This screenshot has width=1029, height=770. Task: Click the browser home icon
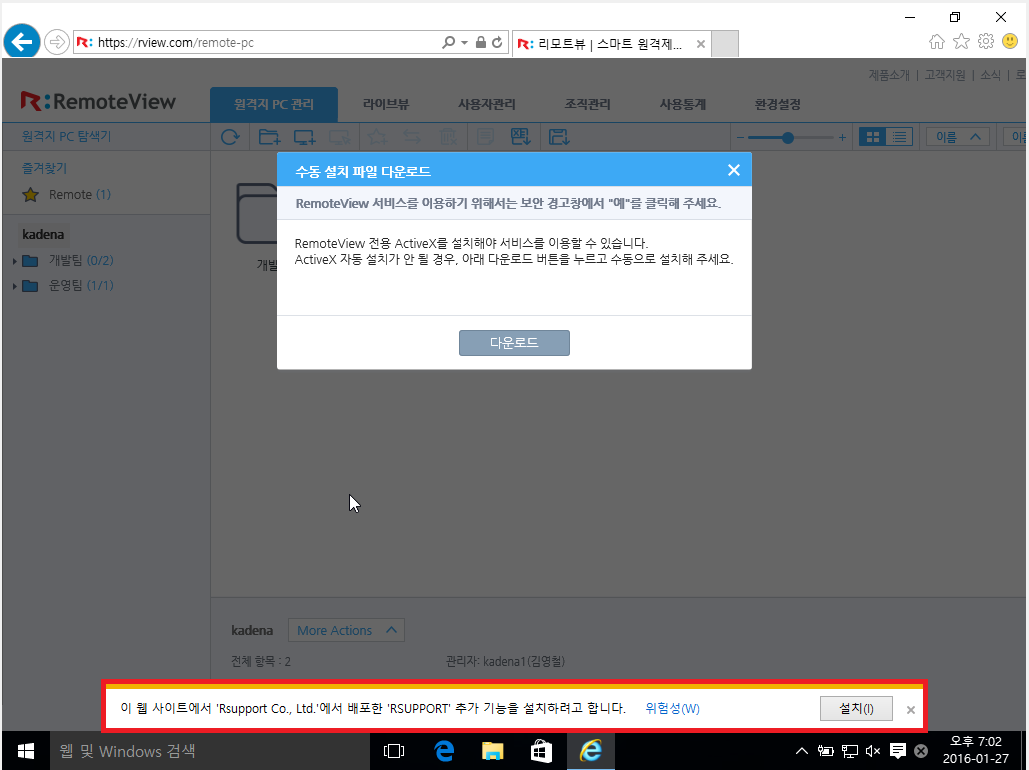[x=937, y=42]
